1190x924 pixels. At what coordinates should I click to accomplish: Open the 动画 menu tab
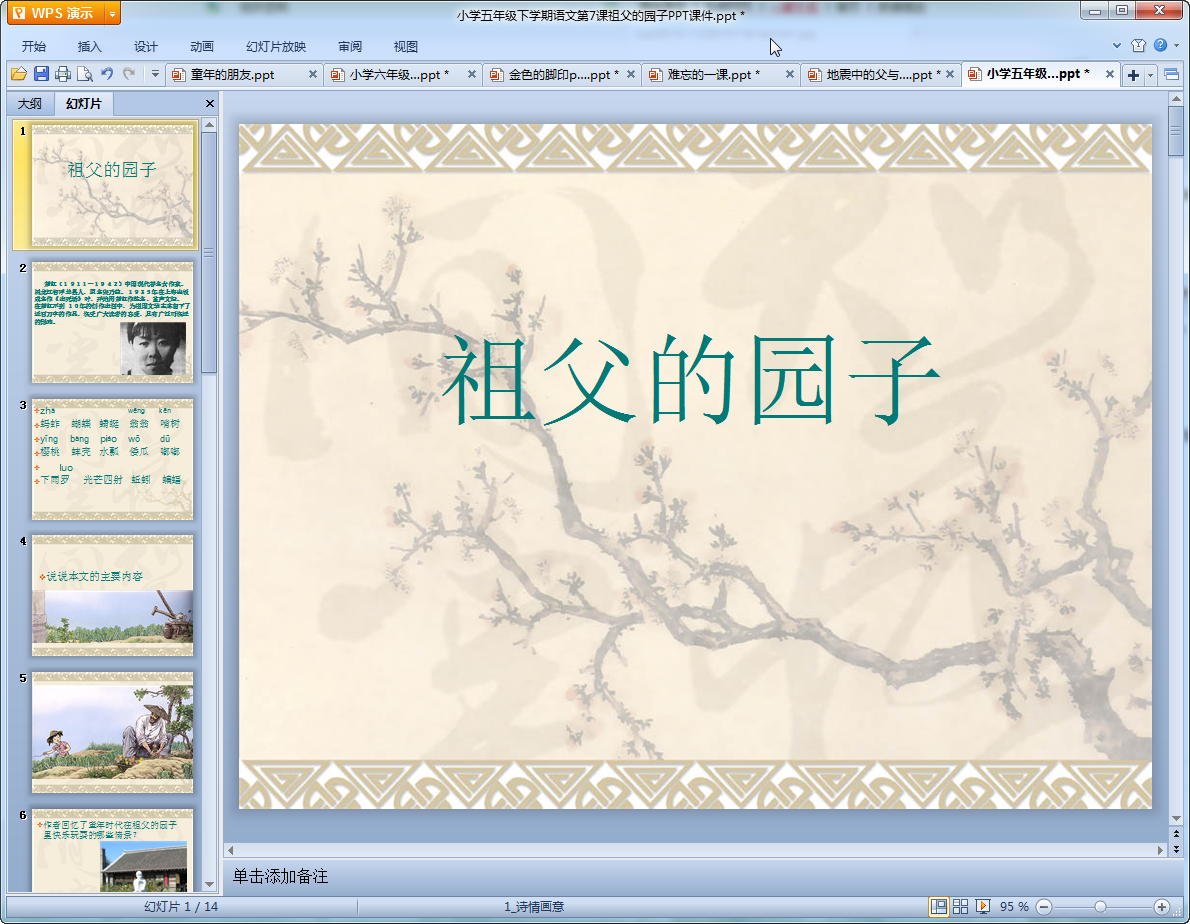pyautogui.click(x=202, y=46)
